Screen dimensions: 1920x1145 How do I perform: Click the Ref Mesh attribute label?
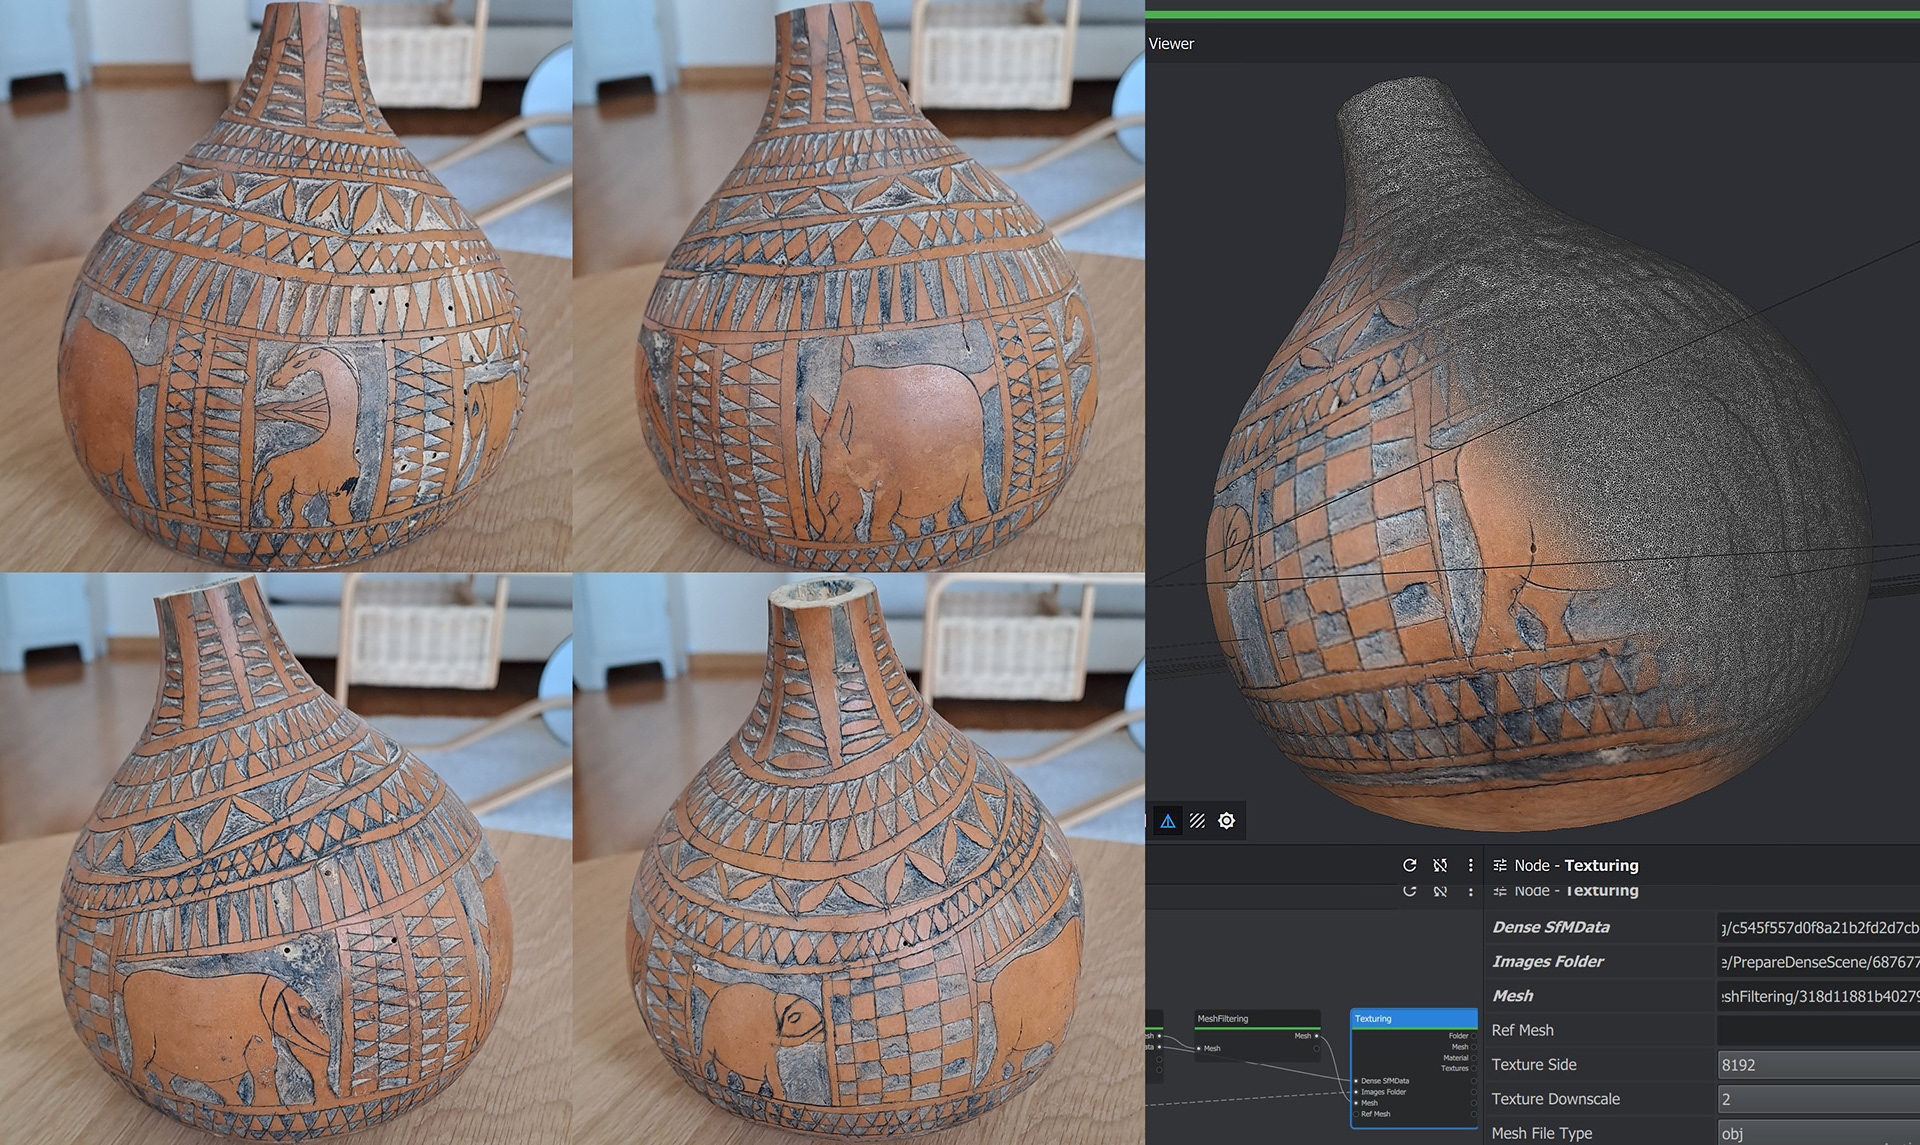(1522, 1030)
